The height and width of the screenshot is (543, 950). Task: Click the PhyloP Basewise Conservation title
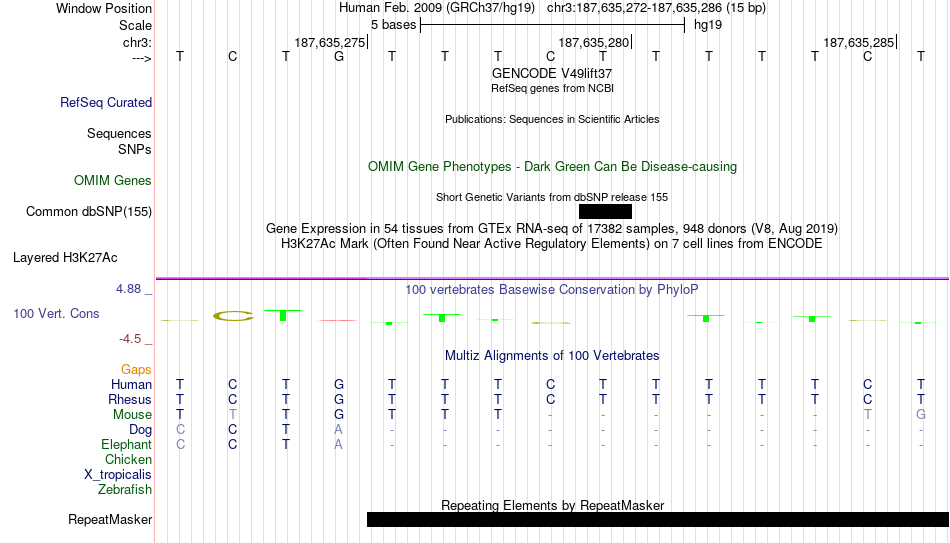[x=552, y=290]
